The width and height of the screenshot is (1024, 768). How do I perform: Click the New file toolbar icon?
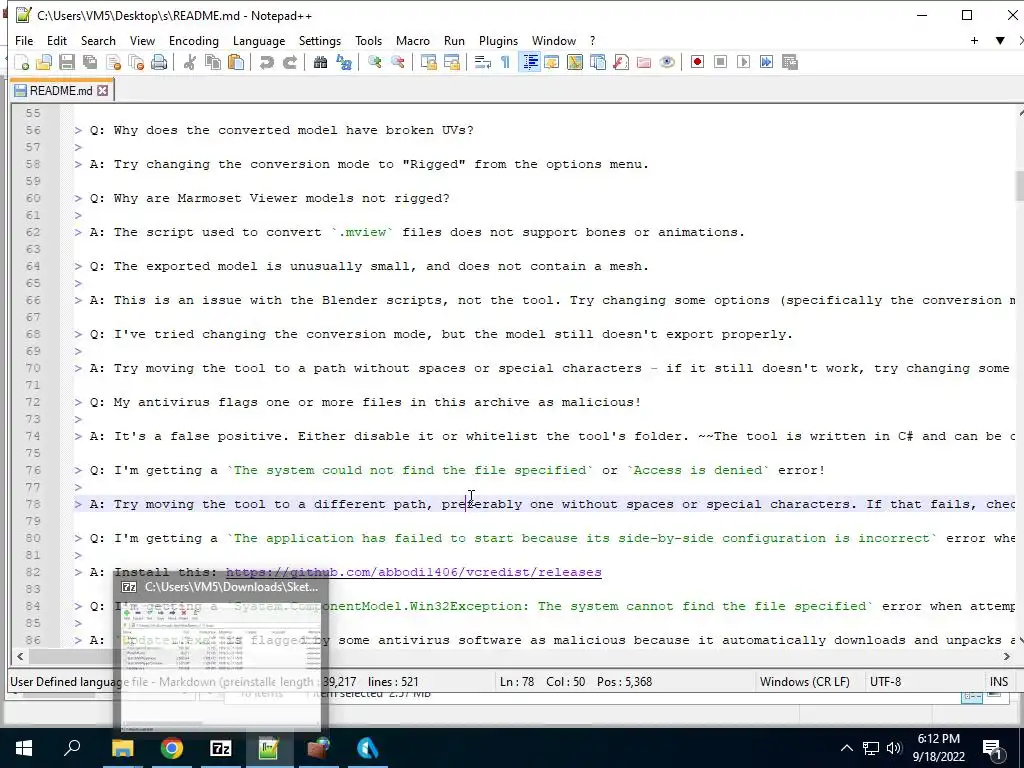[22, 62]
